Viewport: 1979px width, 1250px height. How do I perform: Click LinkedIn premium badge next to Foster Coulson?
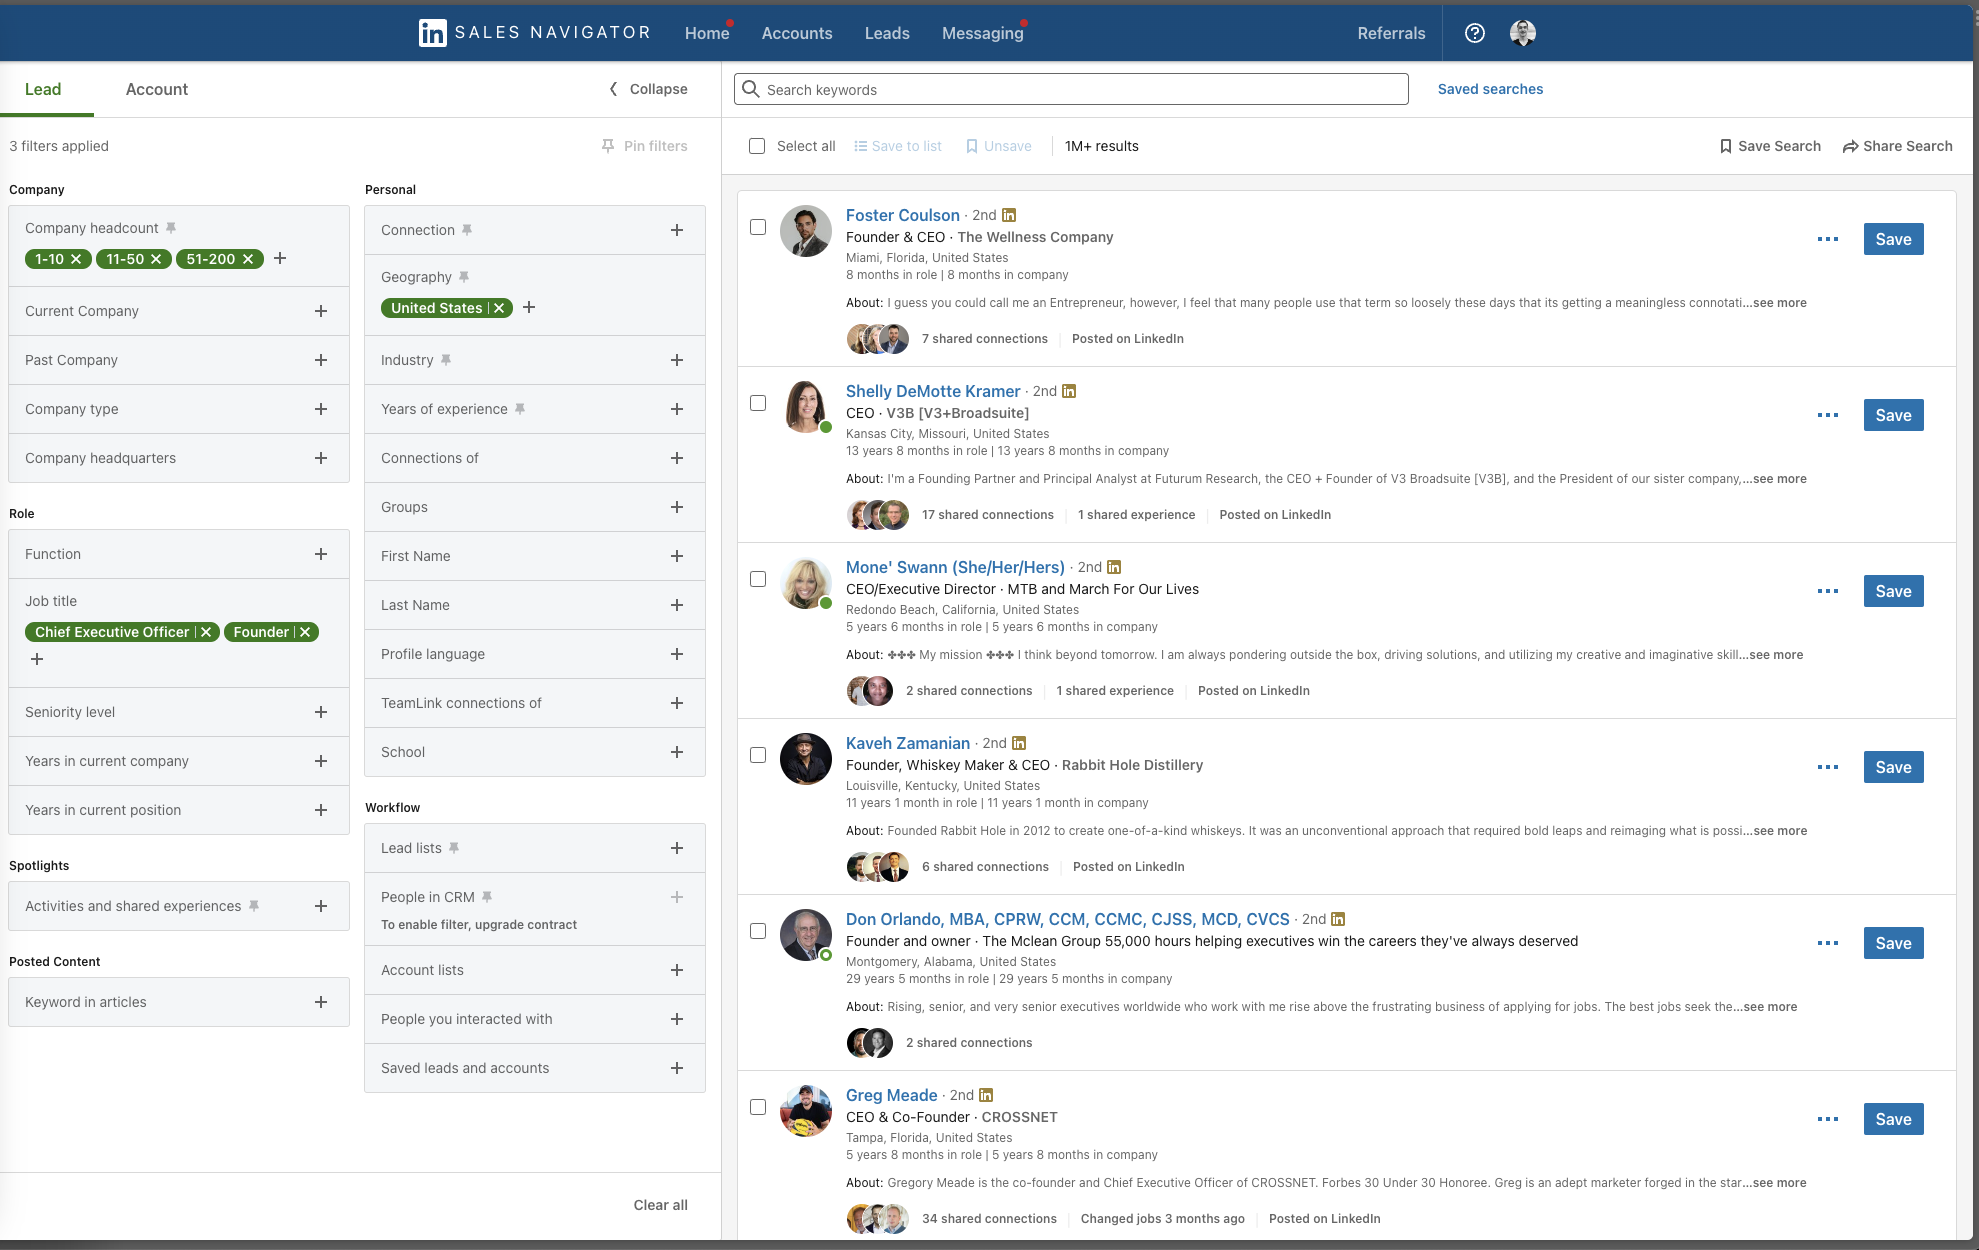pyautogui.click(x=1009, y=215)
